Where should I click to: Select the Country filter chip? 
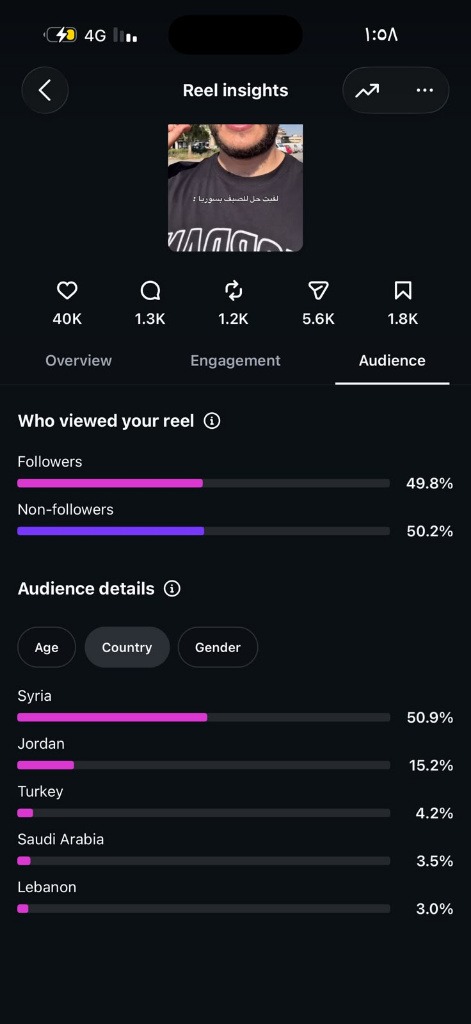[127, 647]
